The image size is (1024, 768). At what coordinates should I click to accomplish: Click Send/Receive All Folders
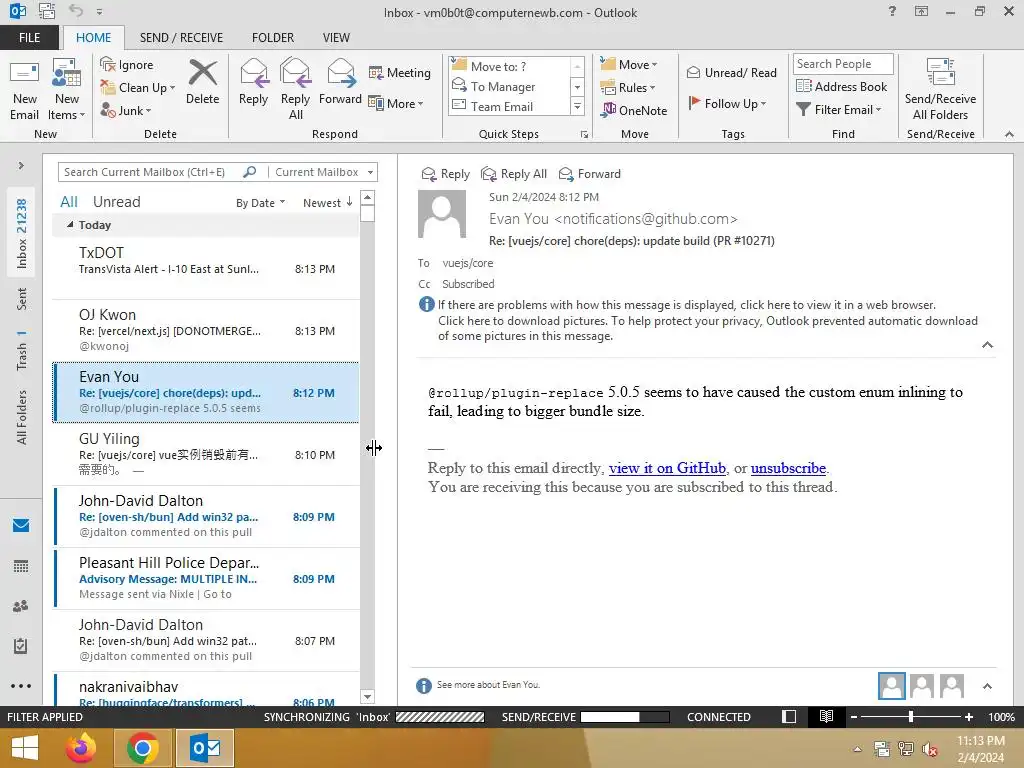coord(940,90)
